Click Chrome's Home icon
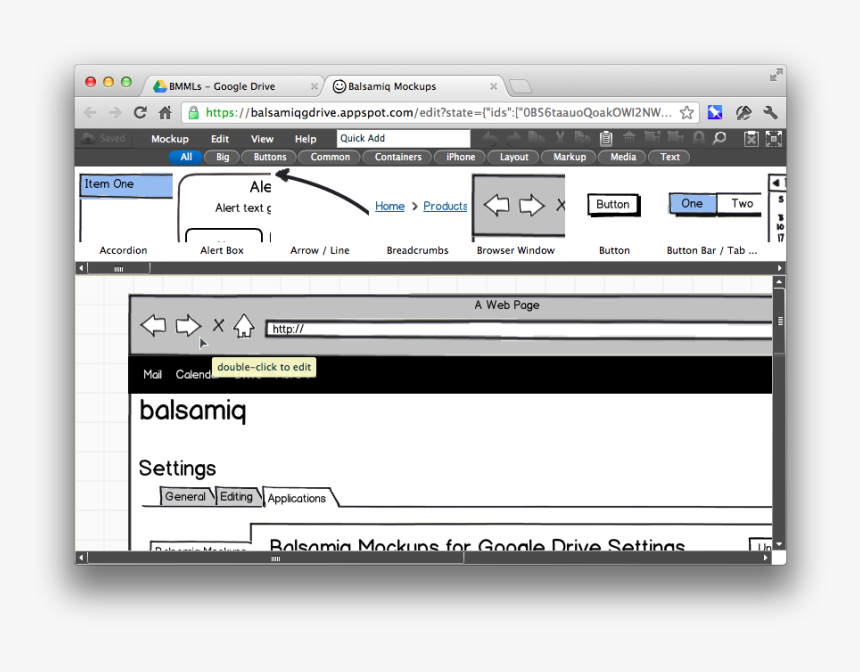Screen dimensions: 860x672 (x=165, y=112)
